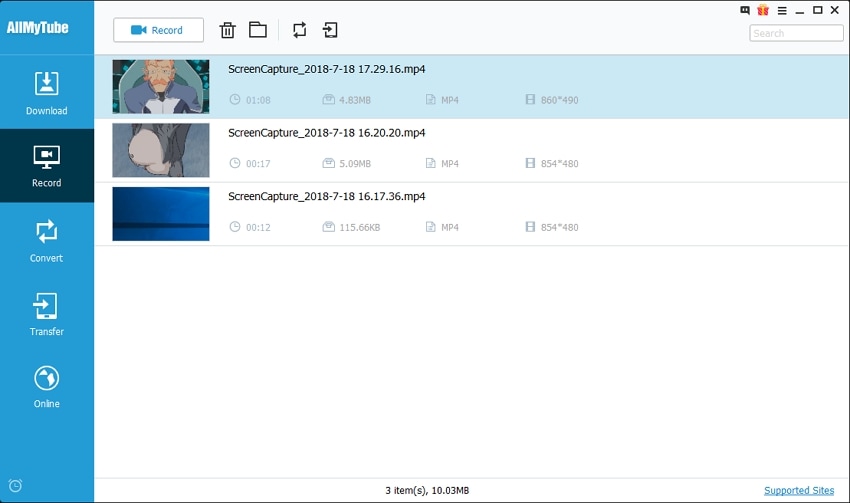Click the thumbnail of the 17.29.16 recording

161,86
